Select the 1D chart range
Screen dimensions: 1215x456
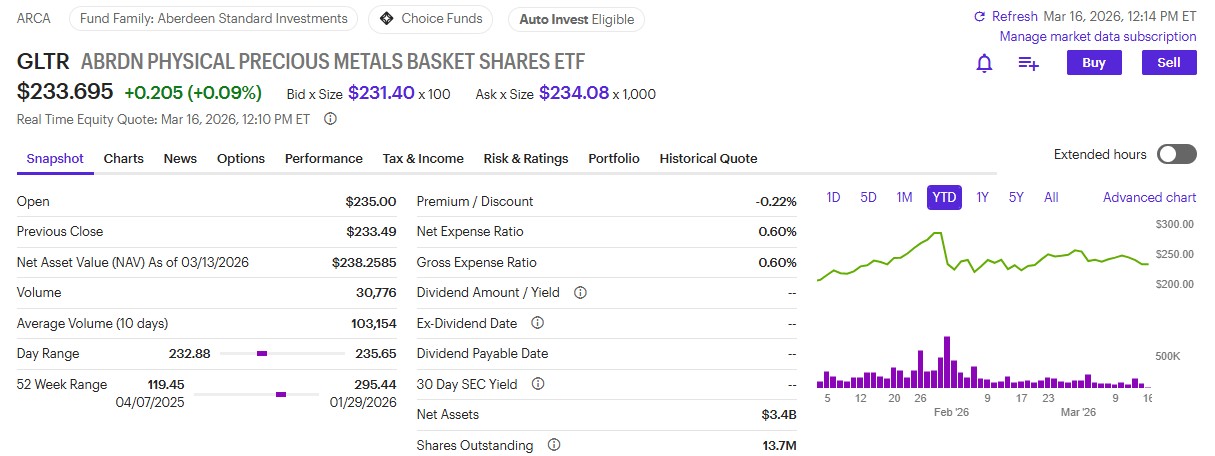point(833,197)
